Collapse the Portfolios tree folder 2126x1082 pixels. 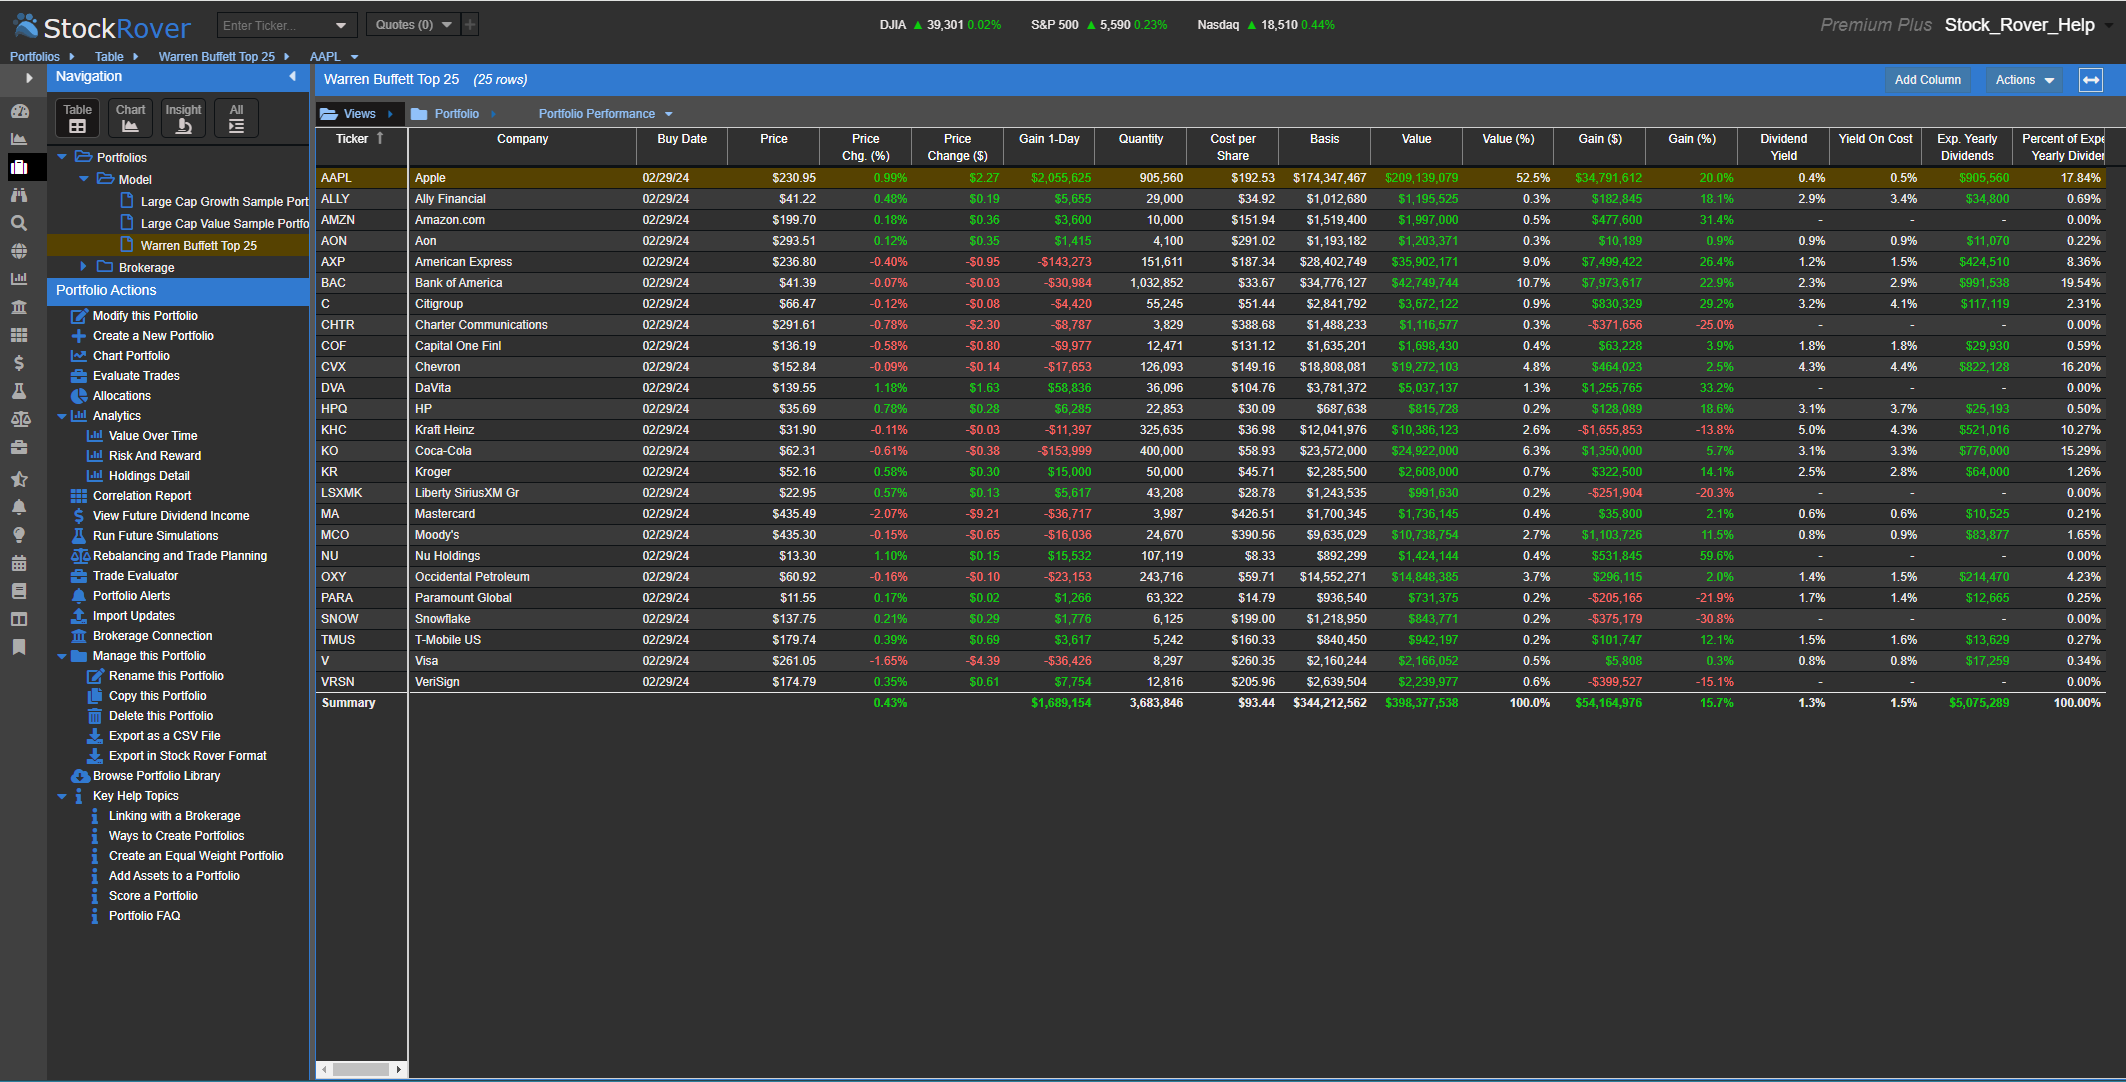point(62,157)
